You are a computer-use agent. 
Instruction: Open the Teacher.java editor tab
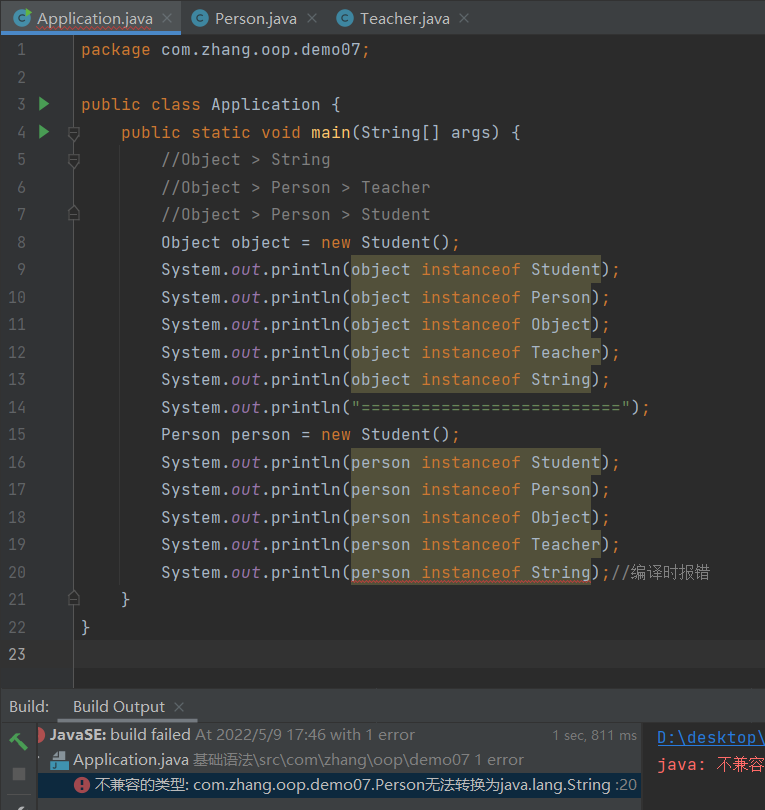(x=404, y=19)
